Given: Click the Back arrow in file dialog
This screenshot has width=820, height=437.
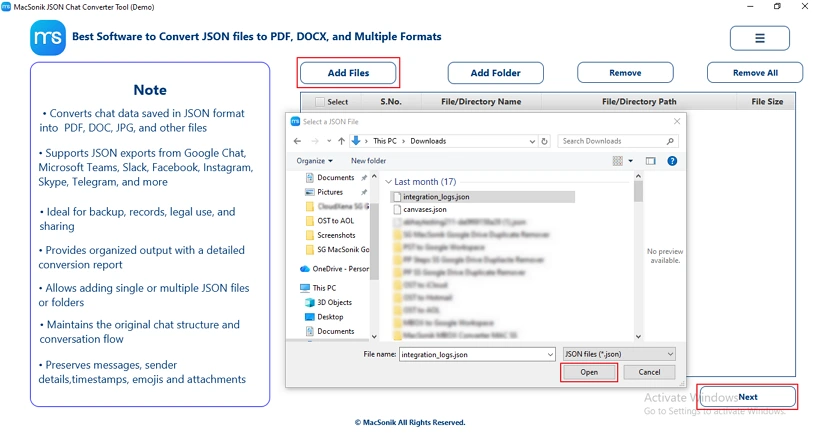Looking at the screenshot, I should click(x=298, y=141).
